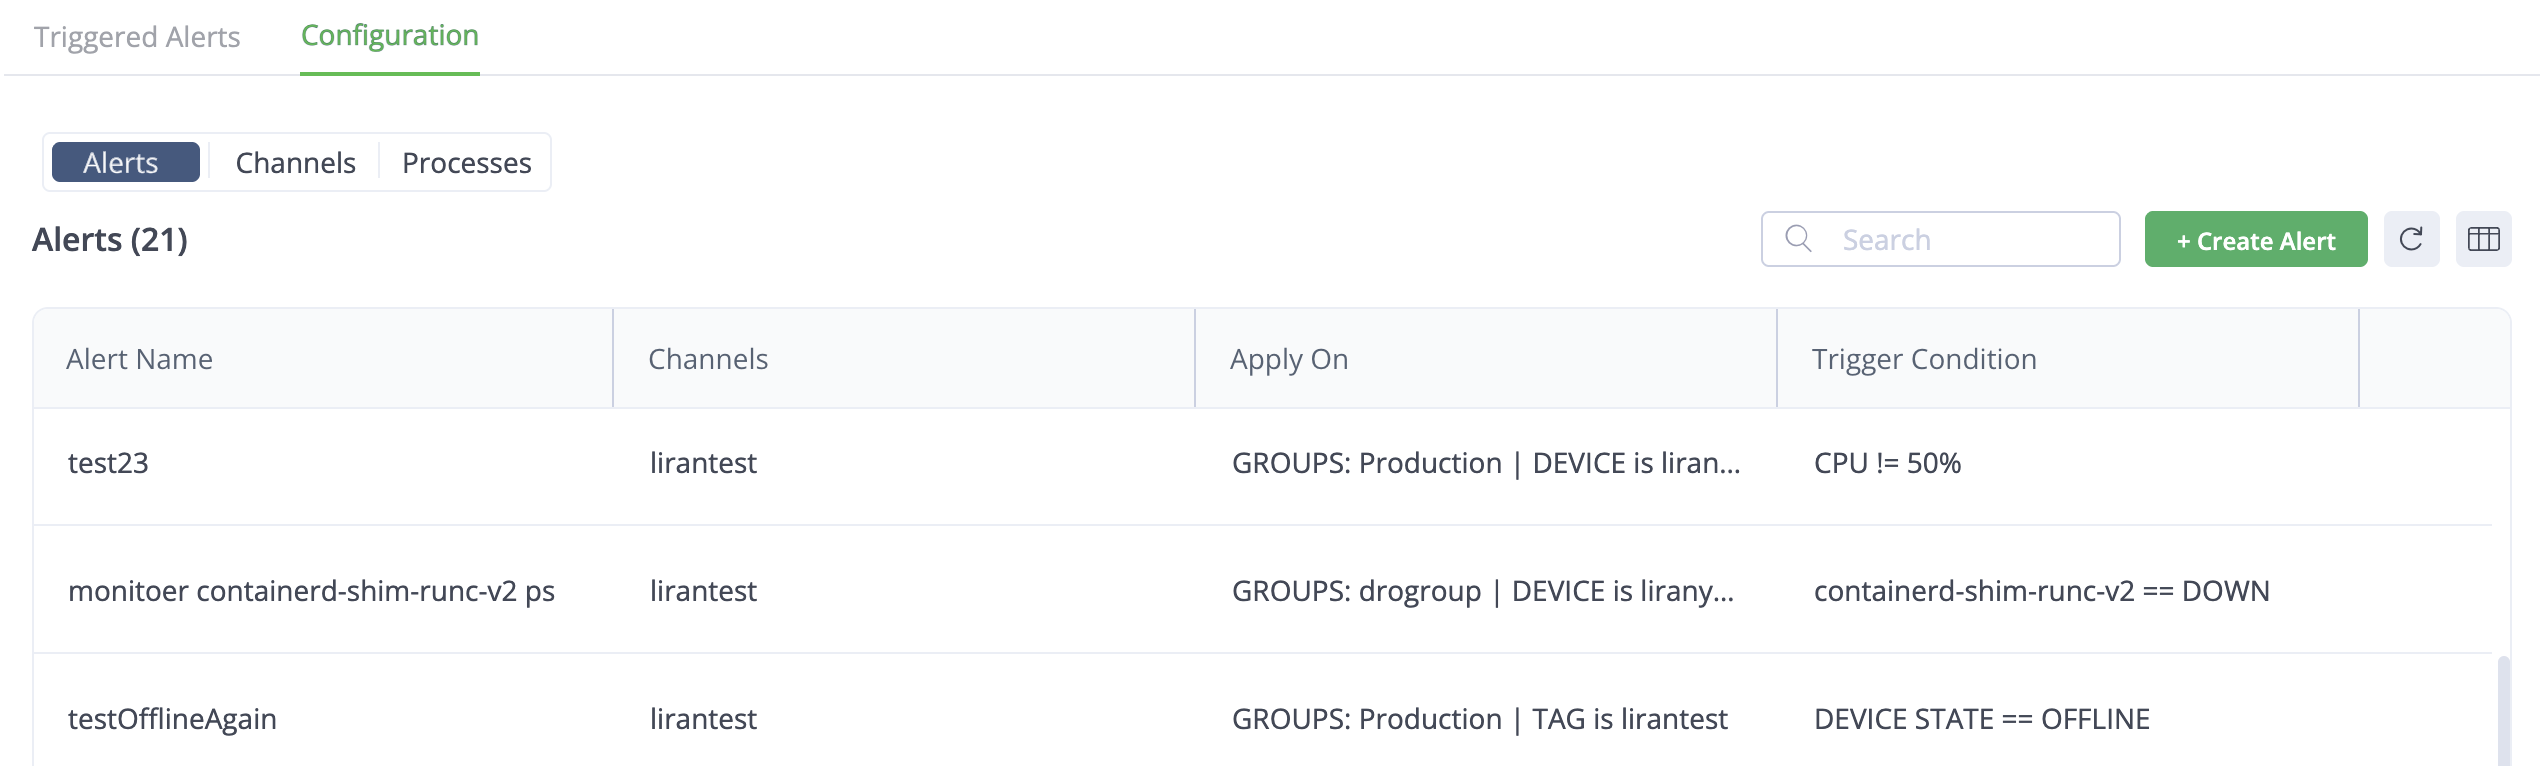Click the DEVICE STATE == OFFLINE condition
This screenshot has width=2542, height=766.
1981,719
